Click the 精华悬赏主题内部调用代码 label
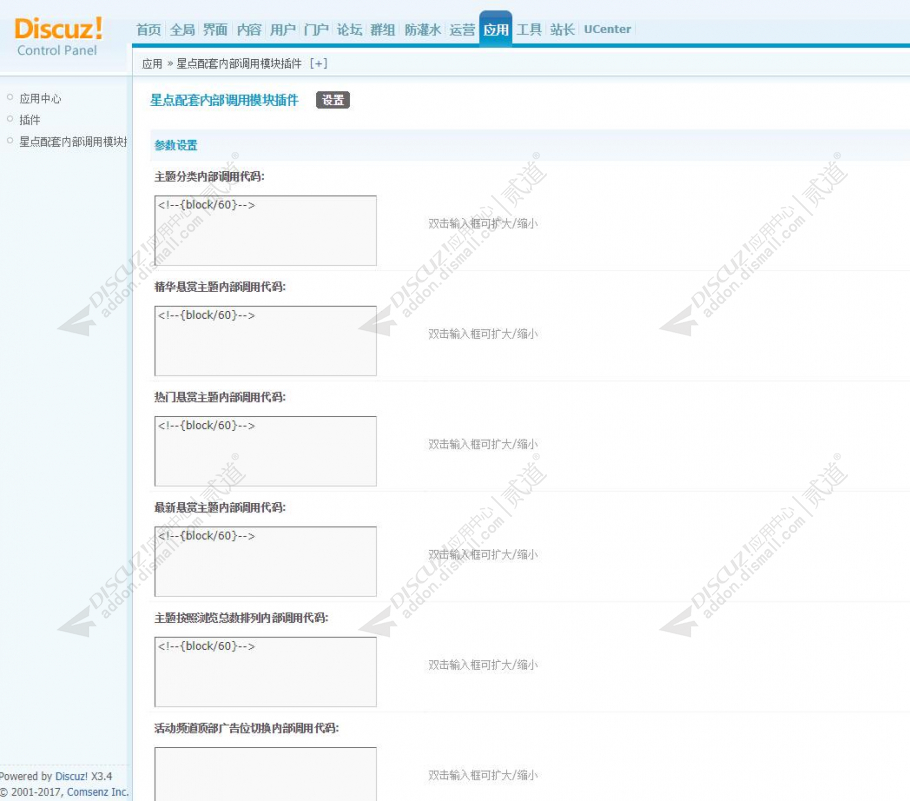Image resolution: width=910 pixels, height=801 pixels. (x=220, y=287)
